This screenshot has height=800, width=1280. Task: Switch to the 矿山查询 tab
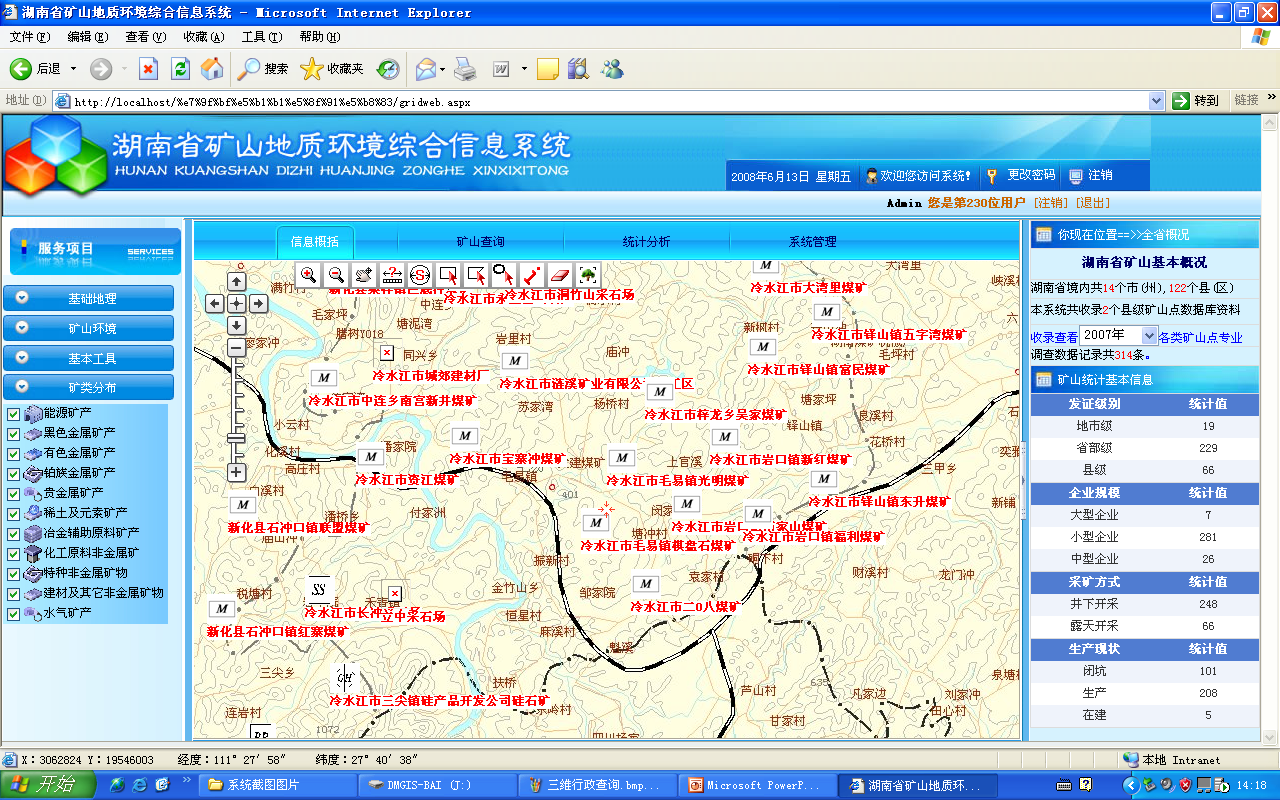click(480, 242)
